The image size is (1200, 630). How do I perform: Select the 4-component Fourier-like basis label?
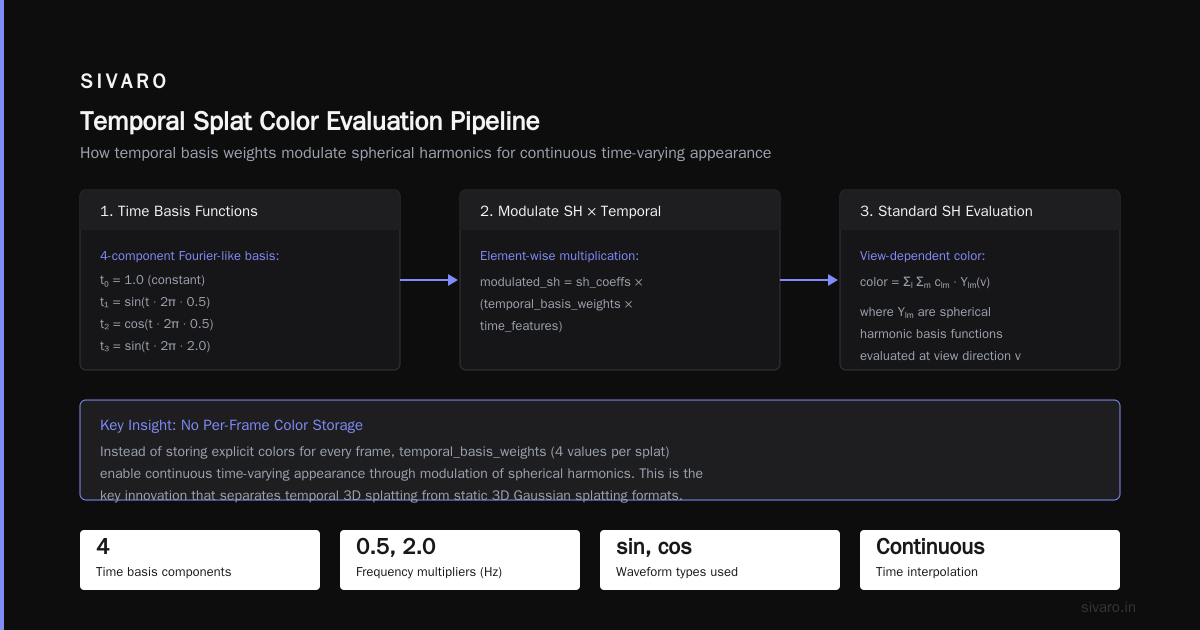pyautogui.click(x=190, y=256)
